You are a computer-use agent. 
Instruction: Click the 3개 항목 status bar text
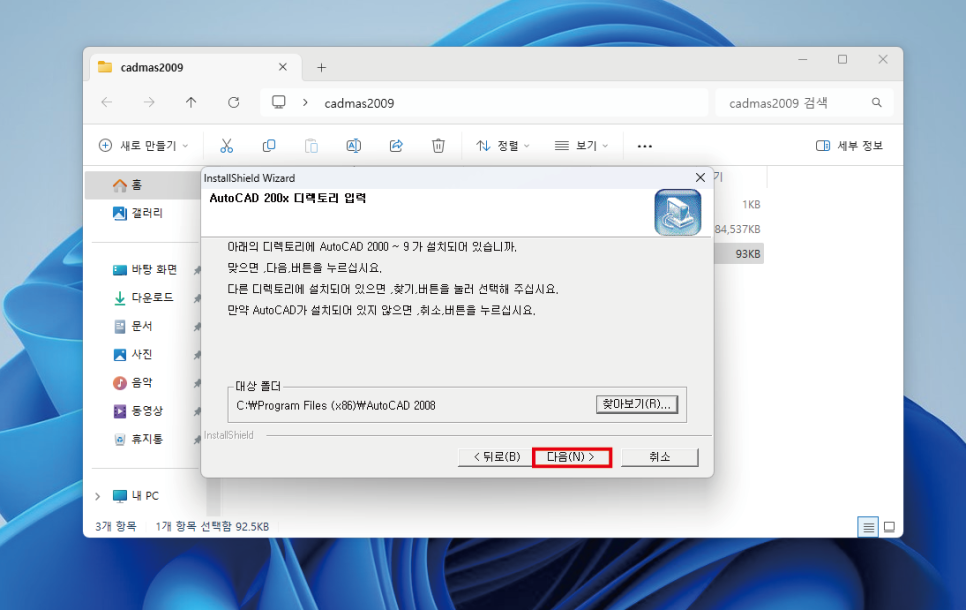click(x=115, y=527)
